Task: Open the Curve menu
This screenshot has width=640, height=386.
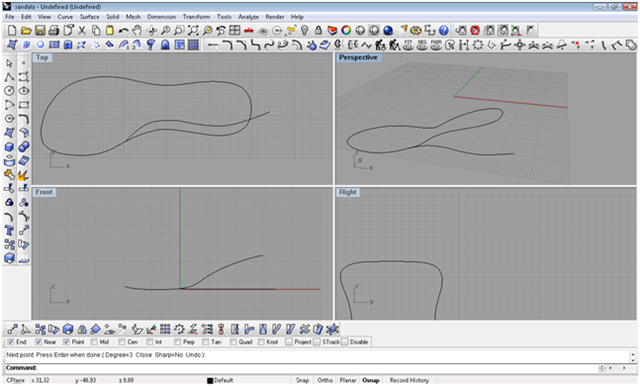Action: 65,17
